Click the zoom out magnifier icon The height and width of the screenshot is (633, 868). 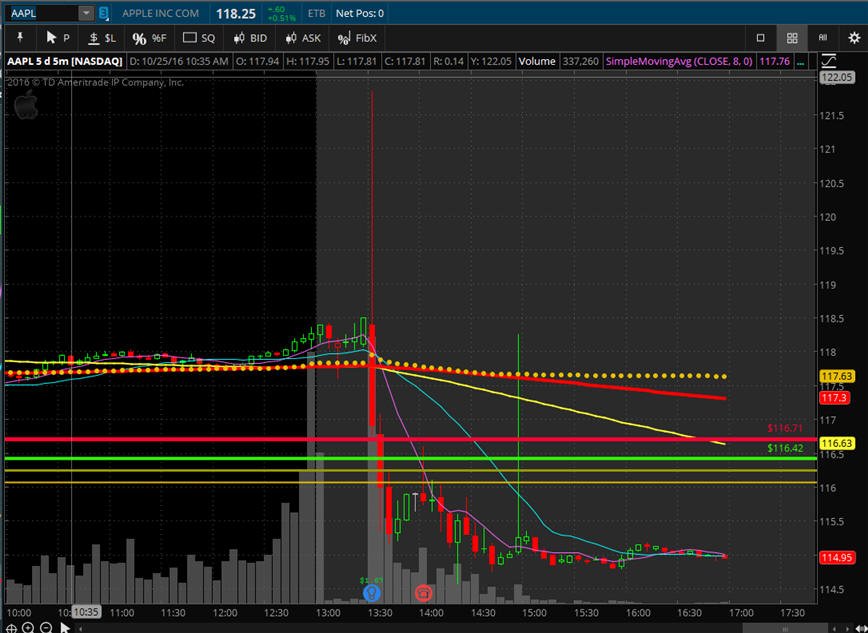pos(46,628)
